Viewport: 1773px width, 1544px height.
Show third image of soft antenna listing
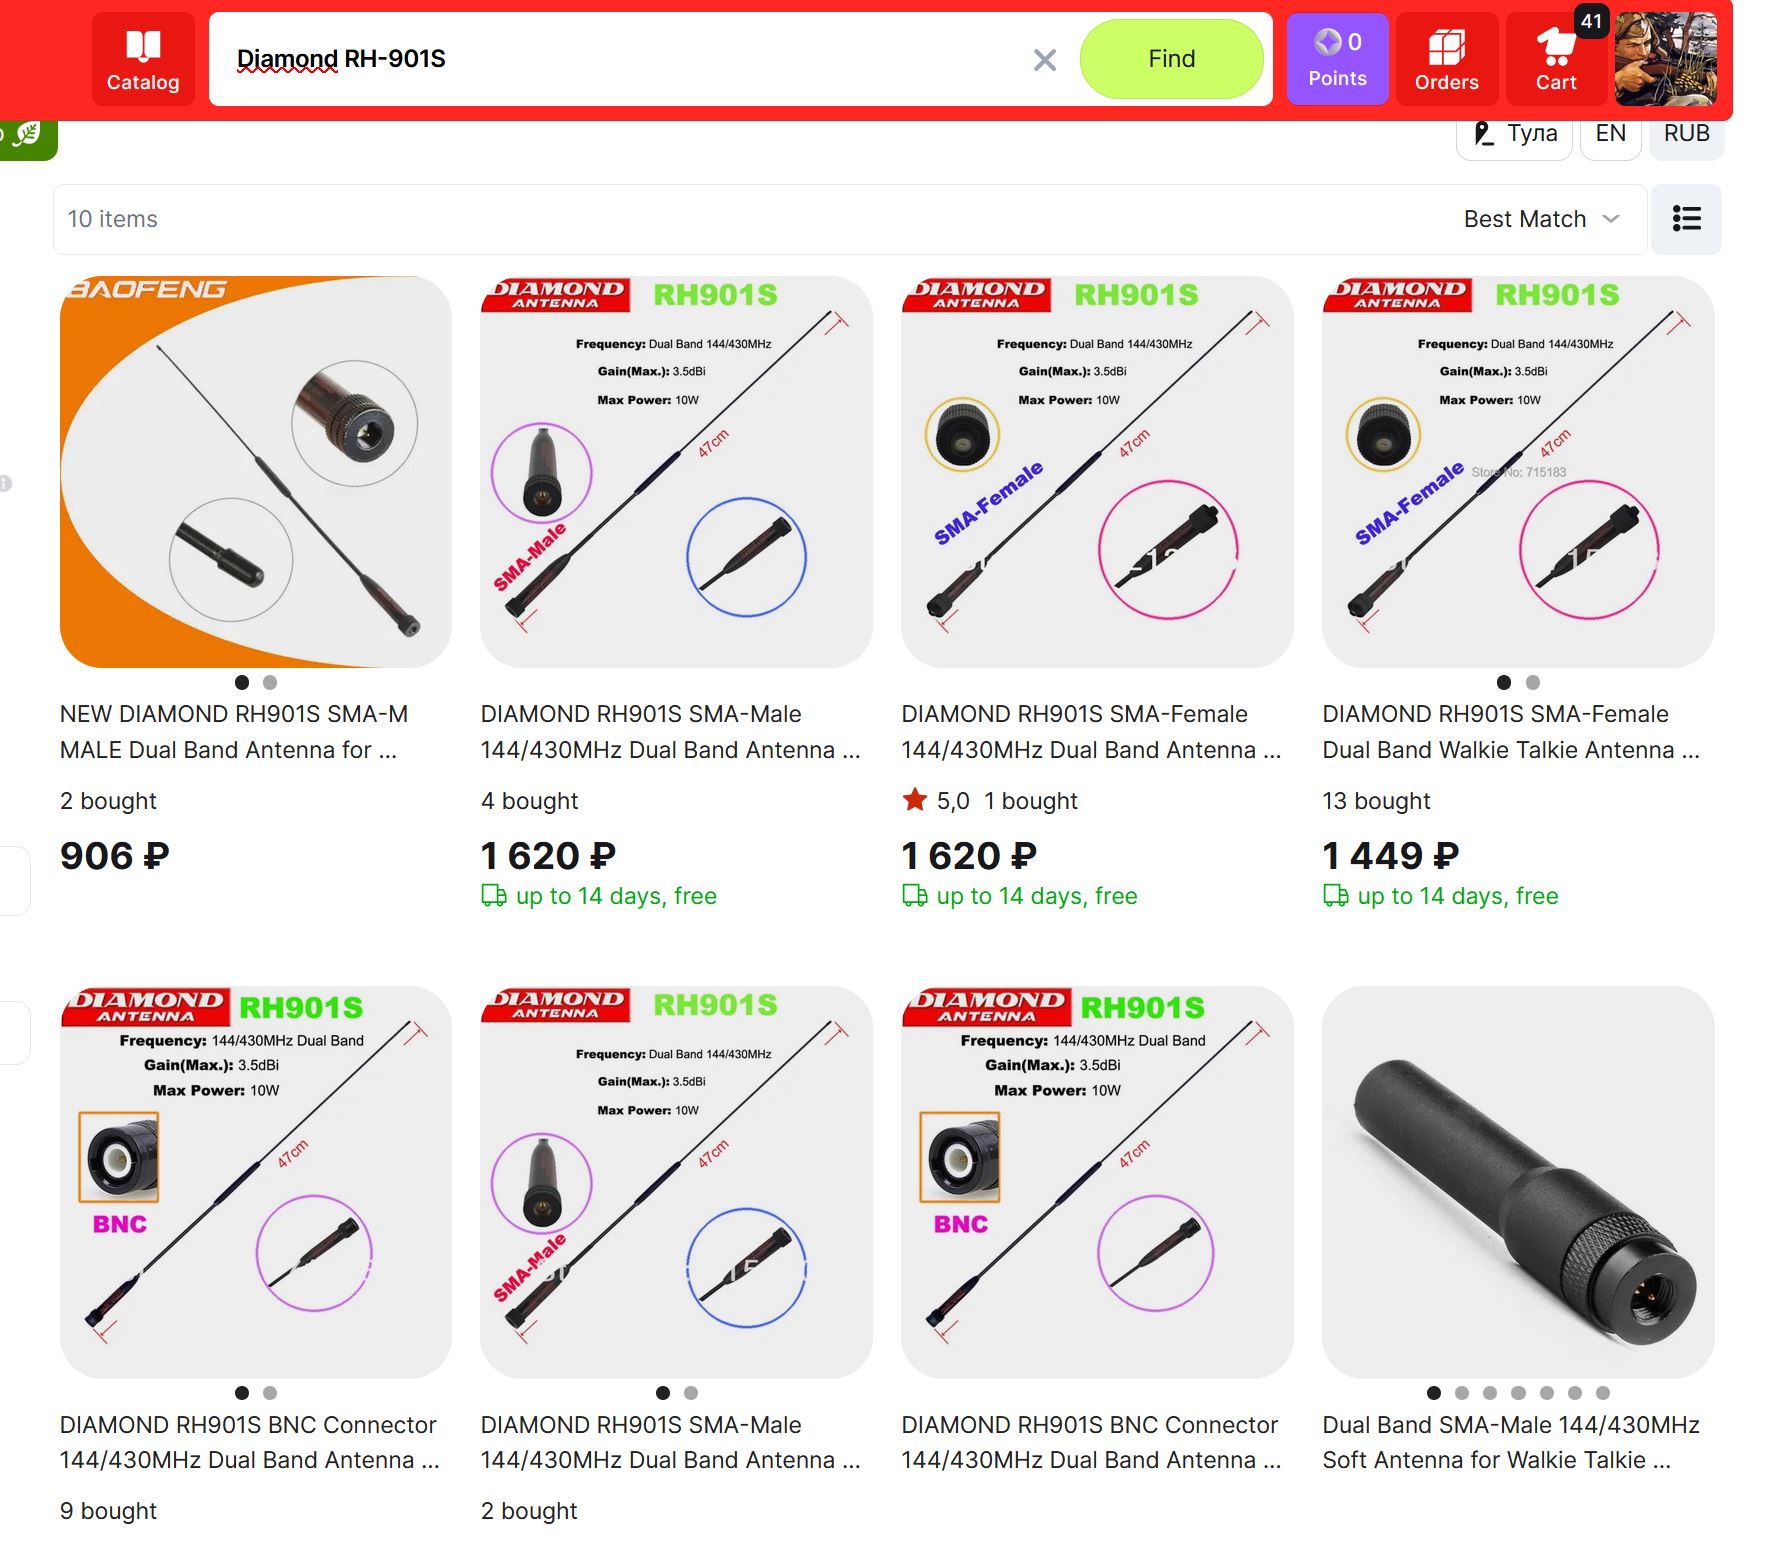click(1490, 1393)
